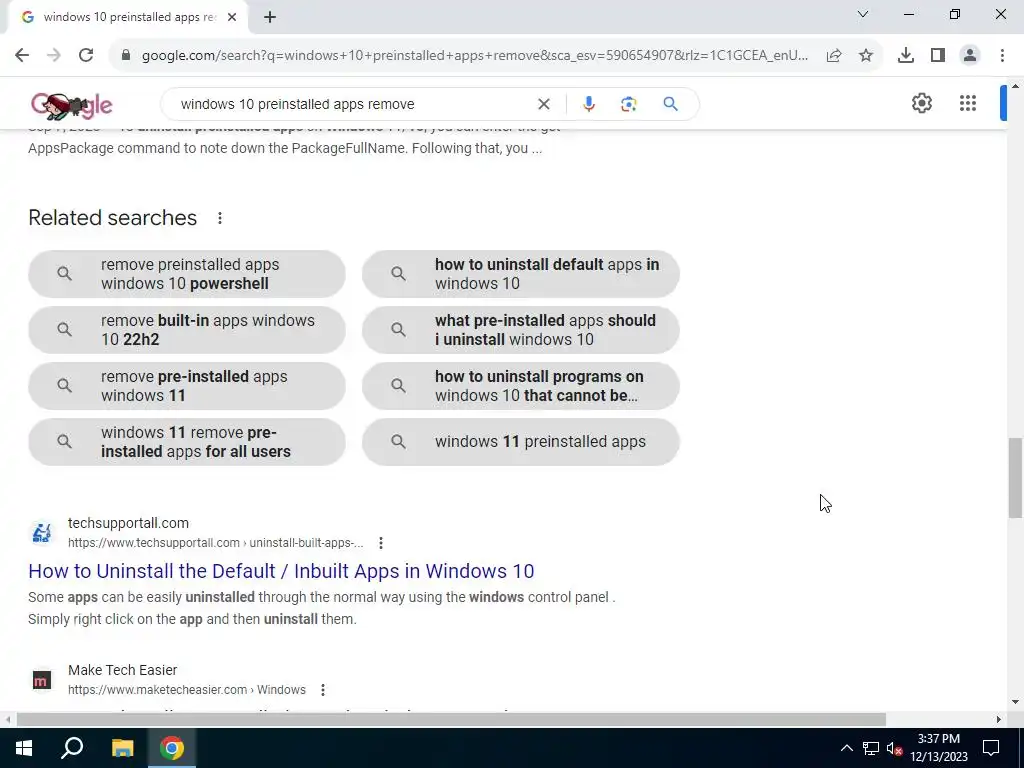The height and width of the screenshot is (768, 1024).
Task: Search 'windows 11 preinstalled apps'
Action: tap(520, 442)
